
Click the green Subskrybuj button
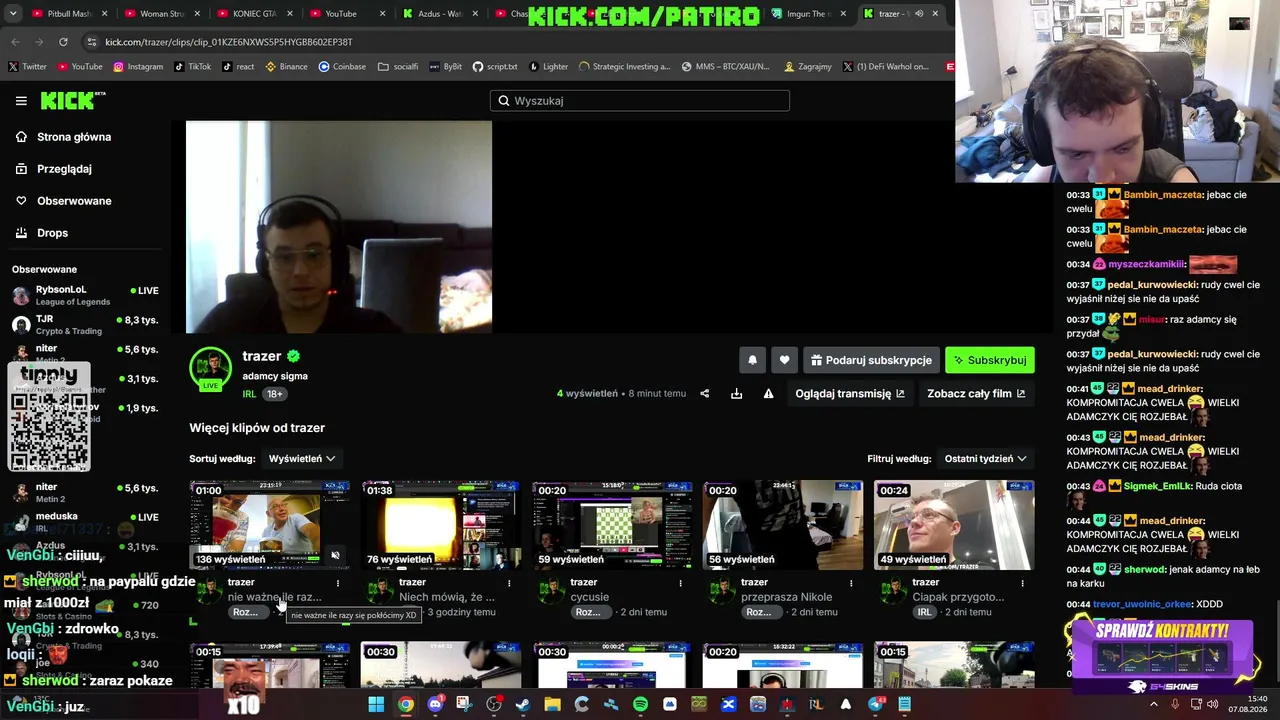point(990,360)
